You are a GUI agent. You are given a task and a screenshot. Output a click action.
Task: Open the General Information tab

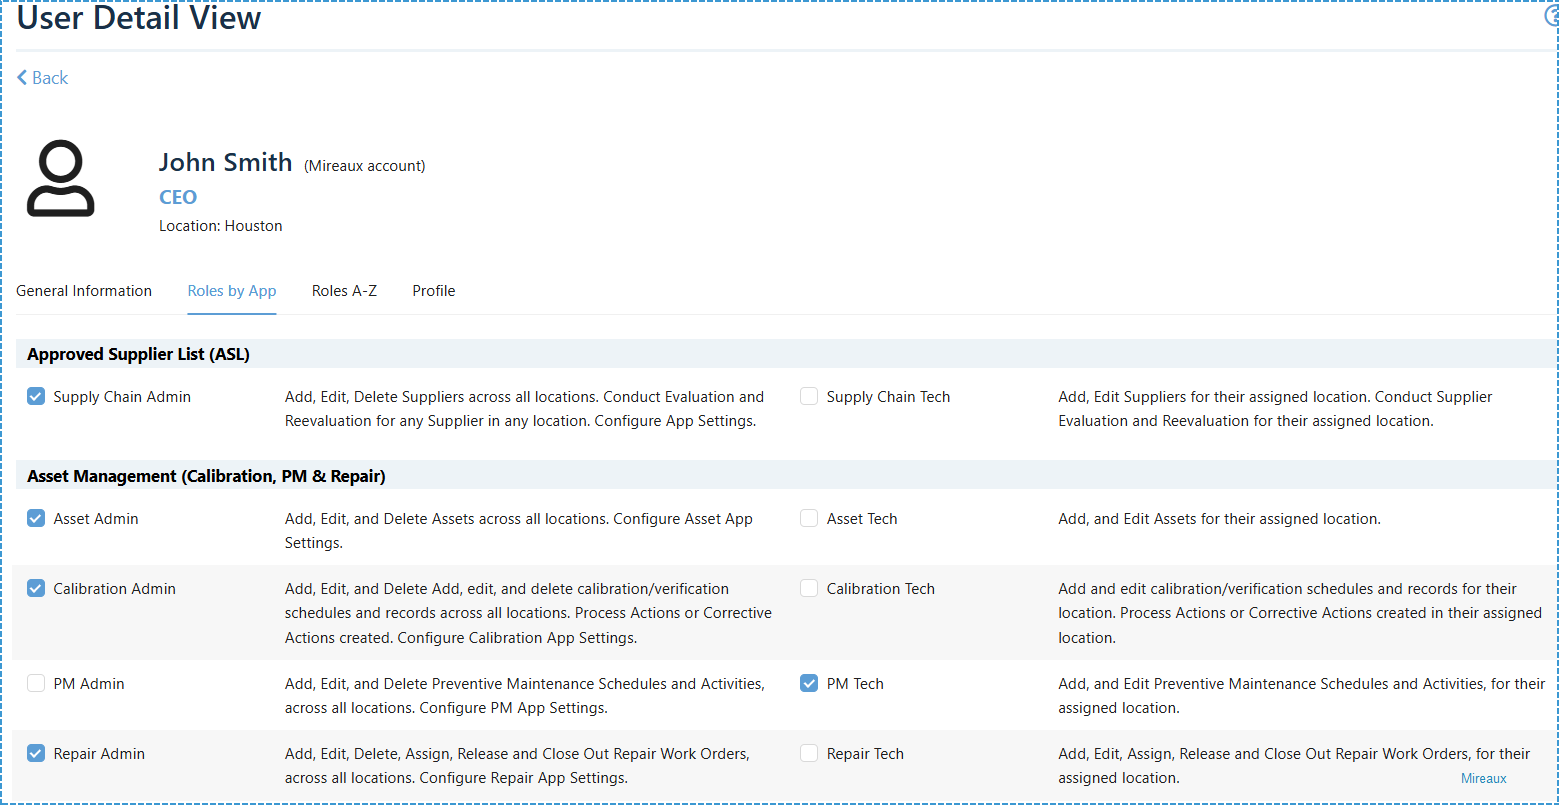click(84, 291)
